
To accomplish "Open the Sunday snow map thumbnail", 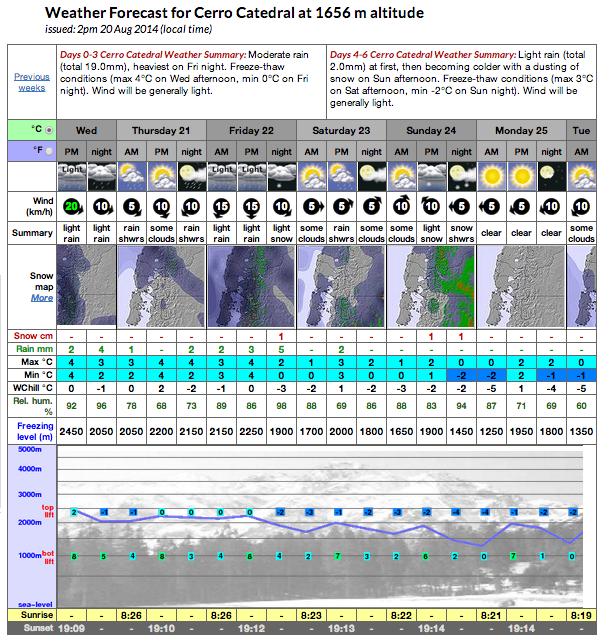I will (431, 286).
